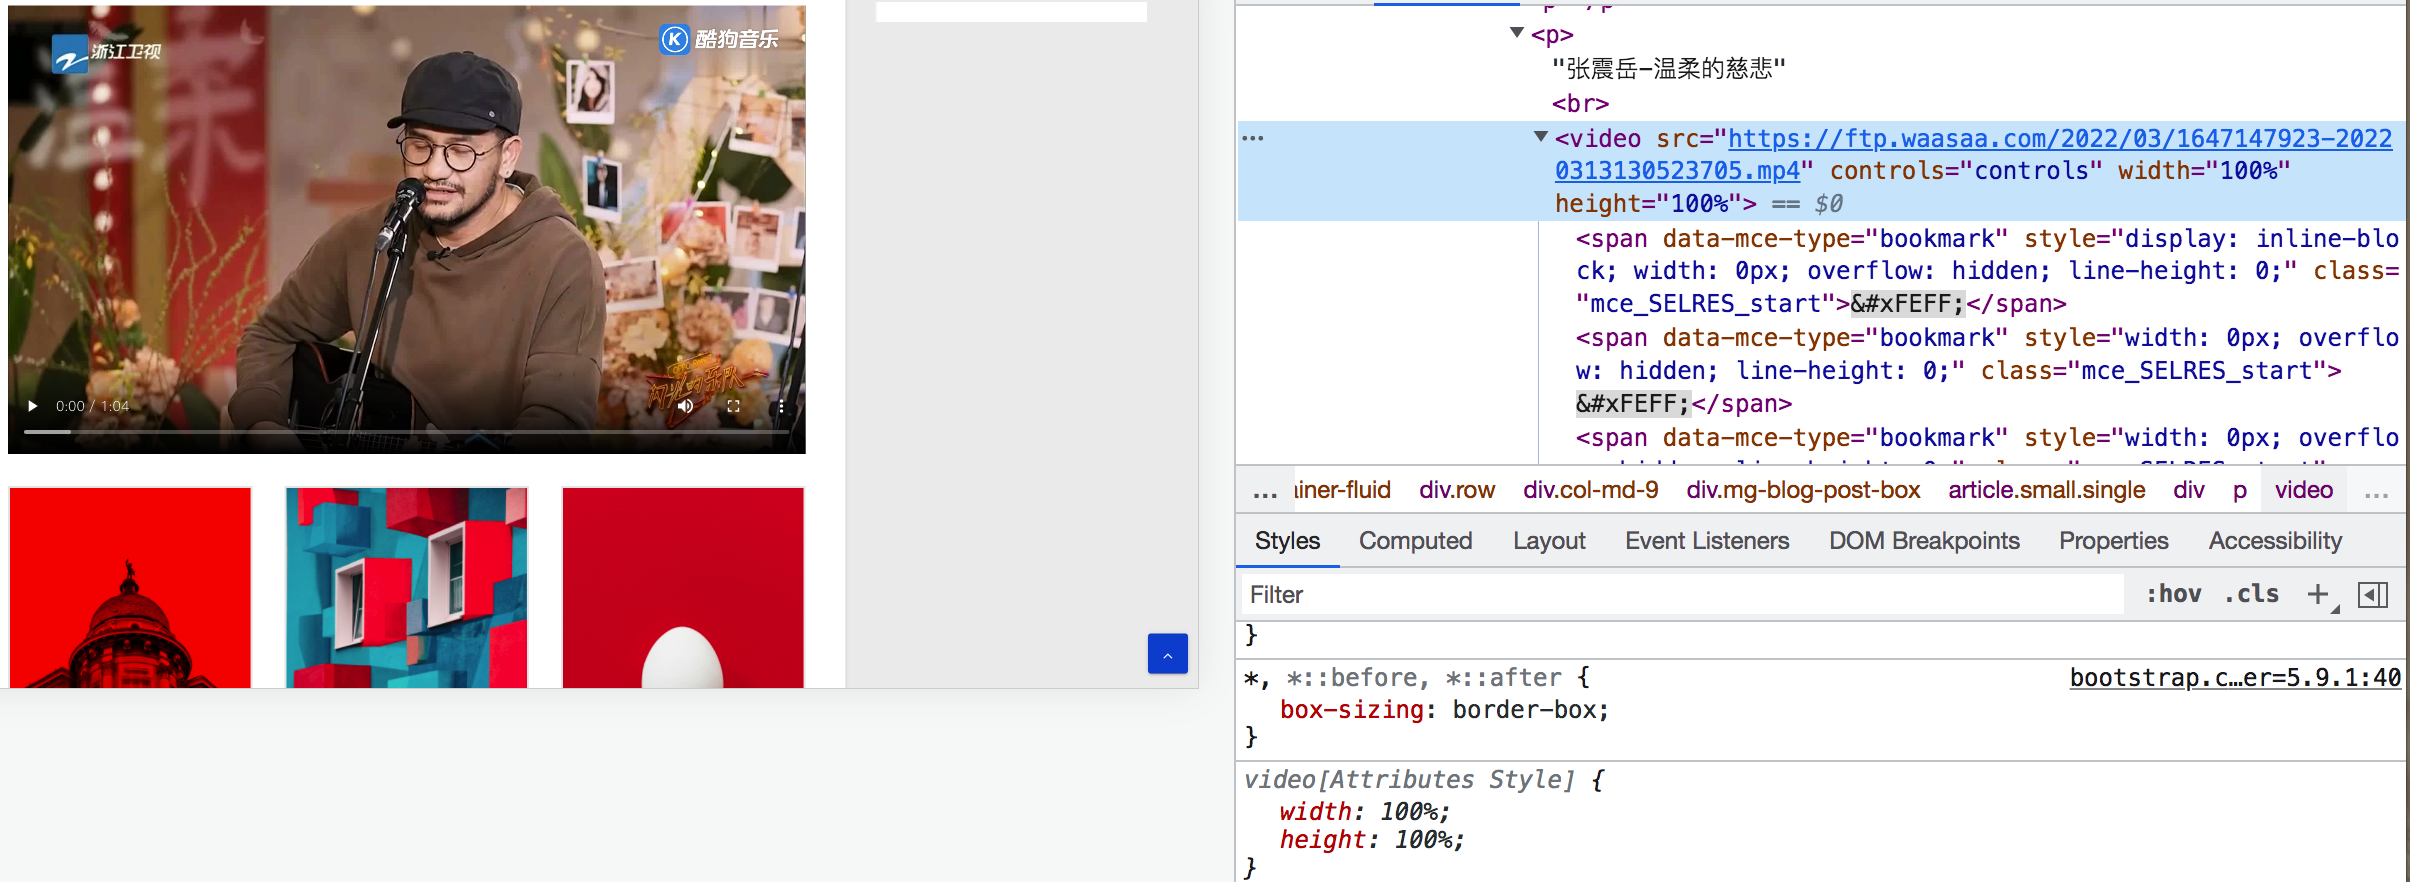Open the video player's three-dot options menu
This screenshot has width=2410, height=882.
[x=781, y=406]
